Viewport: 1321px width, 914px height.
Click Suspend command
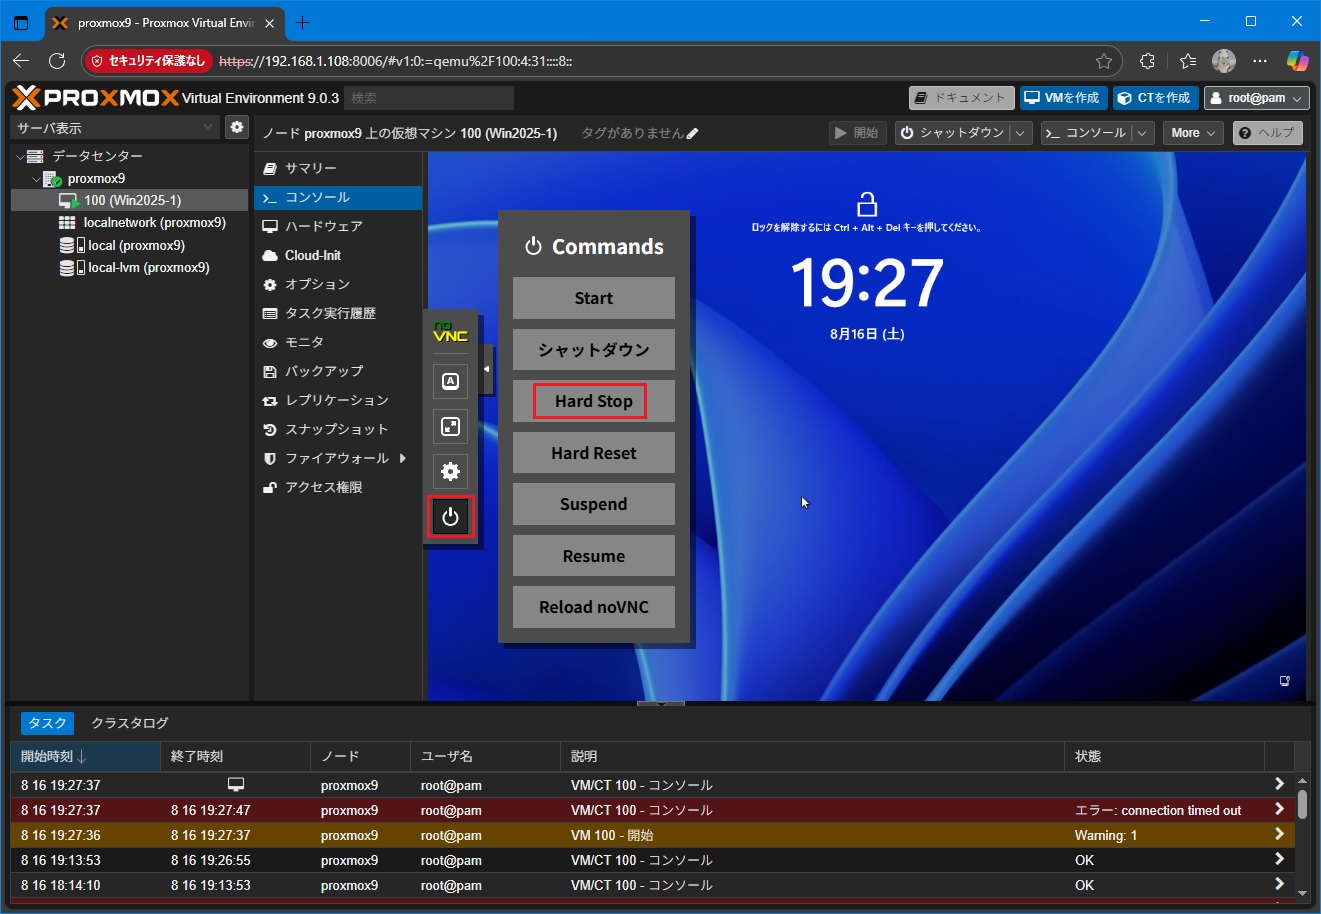594,504
